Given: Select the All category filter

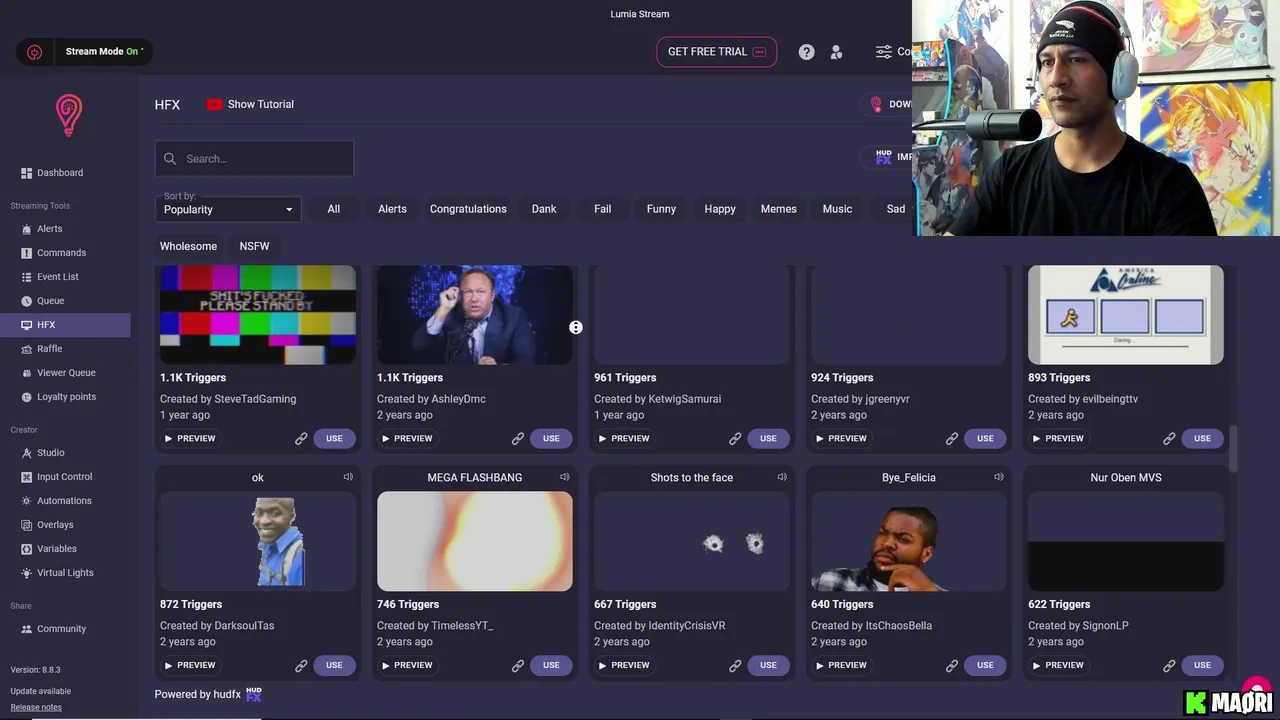Looking at the screenshot, I should (x=334, y=209).
